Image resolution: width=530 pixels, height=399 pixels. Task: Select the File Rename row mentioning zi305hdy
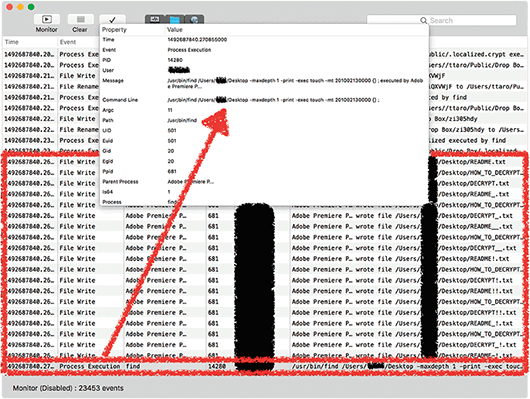click(265, 130)
